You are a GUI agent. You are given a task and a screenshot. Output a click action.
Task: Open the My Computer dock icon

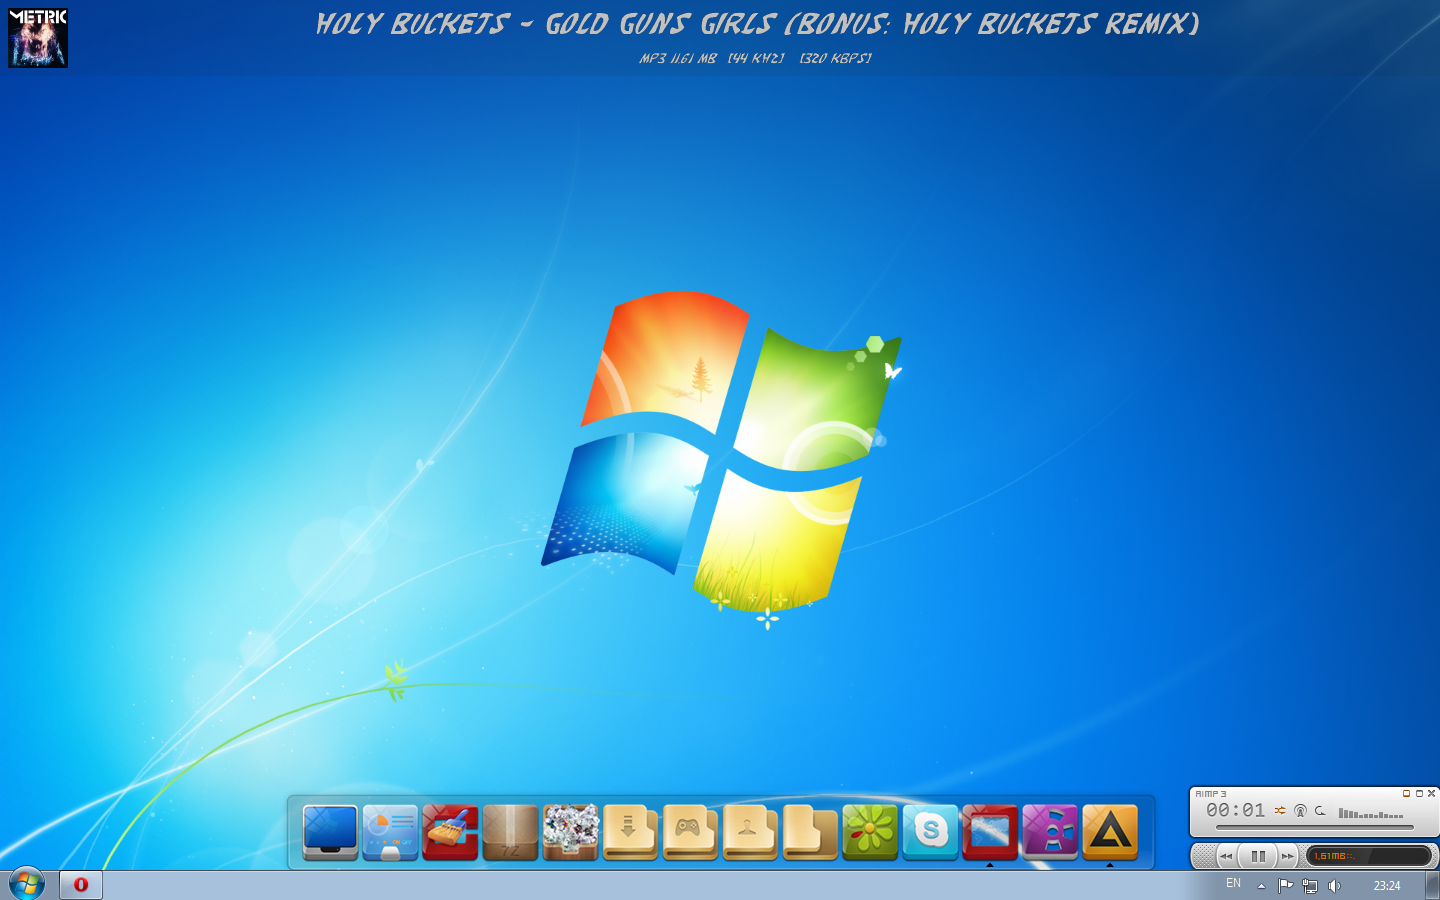point(330,832)
